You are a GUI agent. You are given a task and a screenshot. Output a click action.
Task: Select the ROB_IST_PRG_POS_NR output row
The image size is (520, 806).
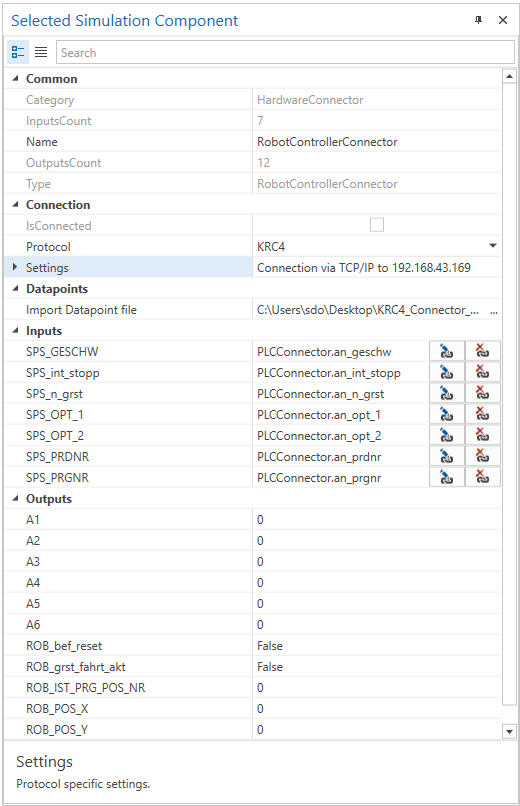252,688
